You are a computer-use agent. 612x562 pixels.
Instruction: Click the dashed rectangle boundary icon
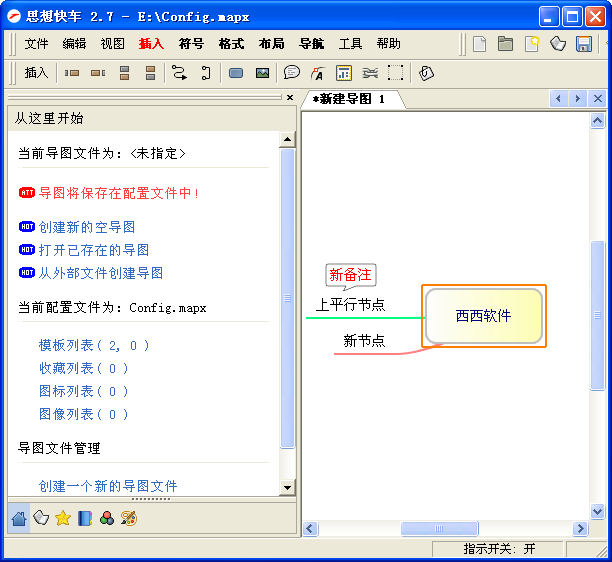point(395,73)
